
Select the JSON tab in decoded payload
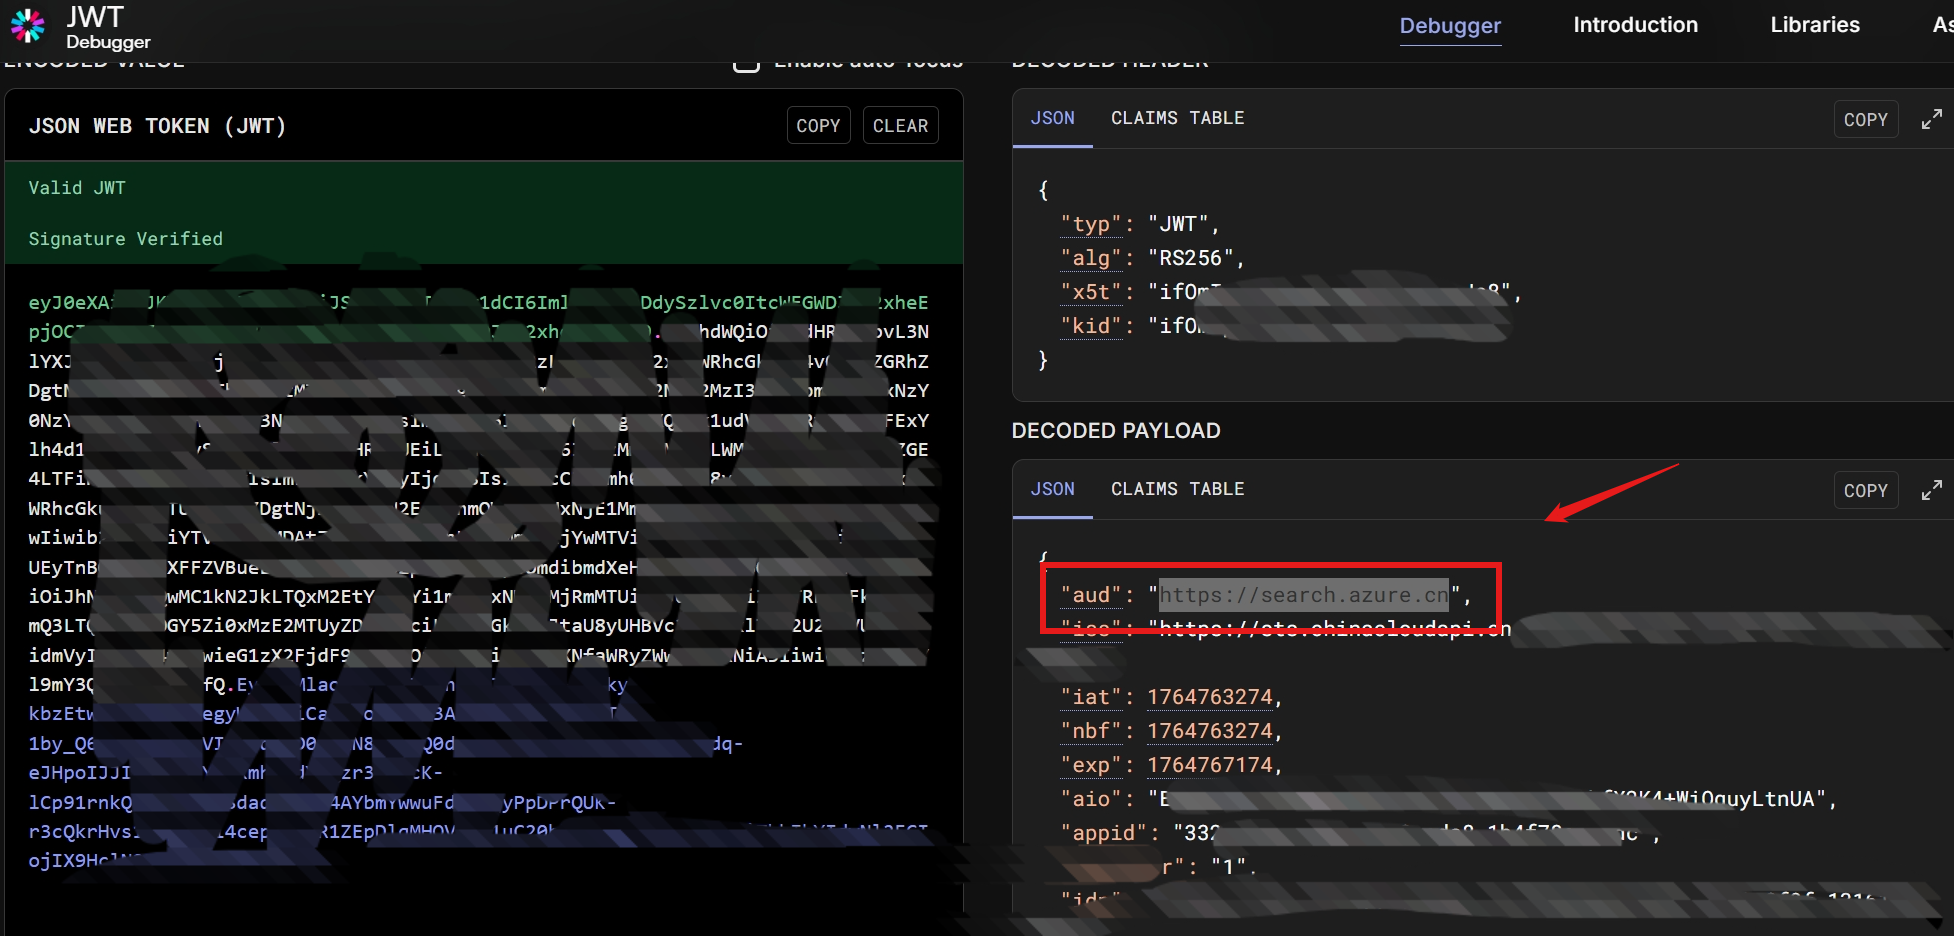coord(1052,489)
